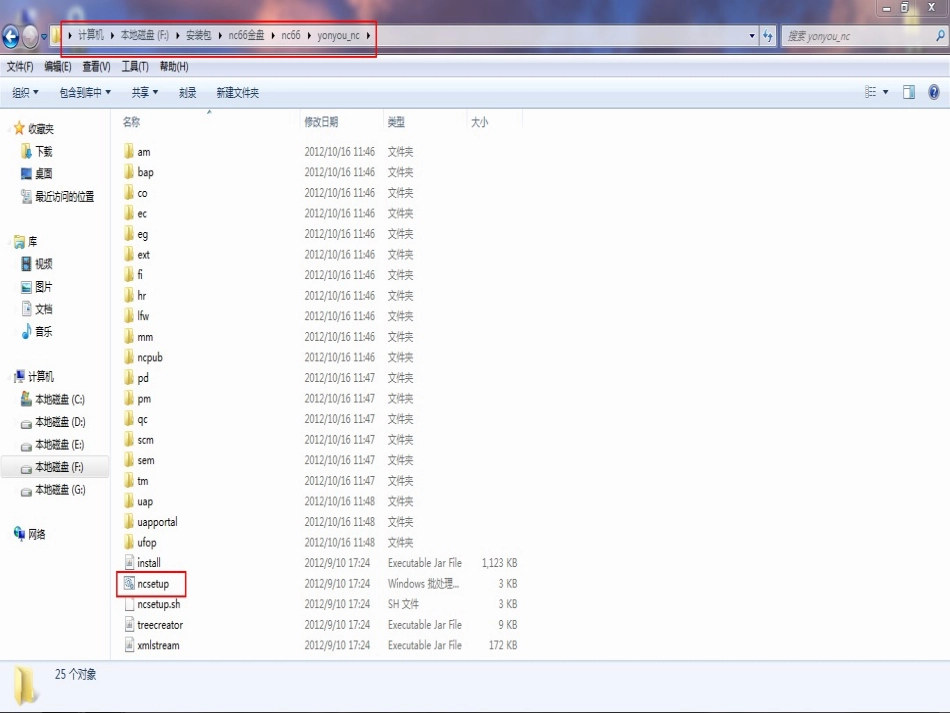950x713 pixels.
Task: Select the am folder icon
Action: (x=128, y=151)
